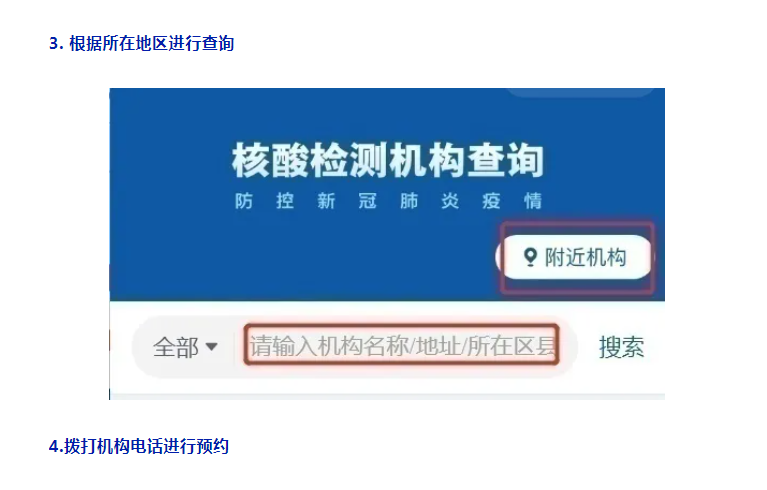
Task: Click the location pin icon beside 附近机构
Action: (530, 257)
